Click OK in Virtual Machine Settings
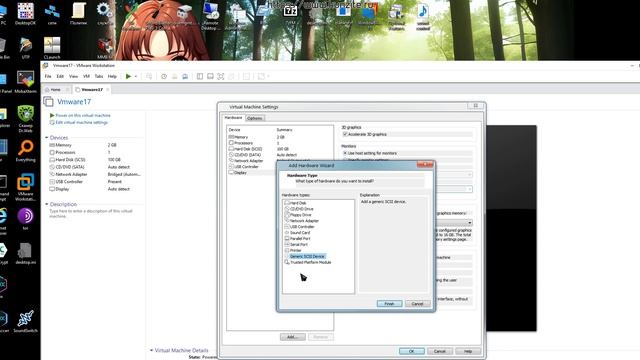This screenshot has height=360, width=640. (x=411, y=351)
